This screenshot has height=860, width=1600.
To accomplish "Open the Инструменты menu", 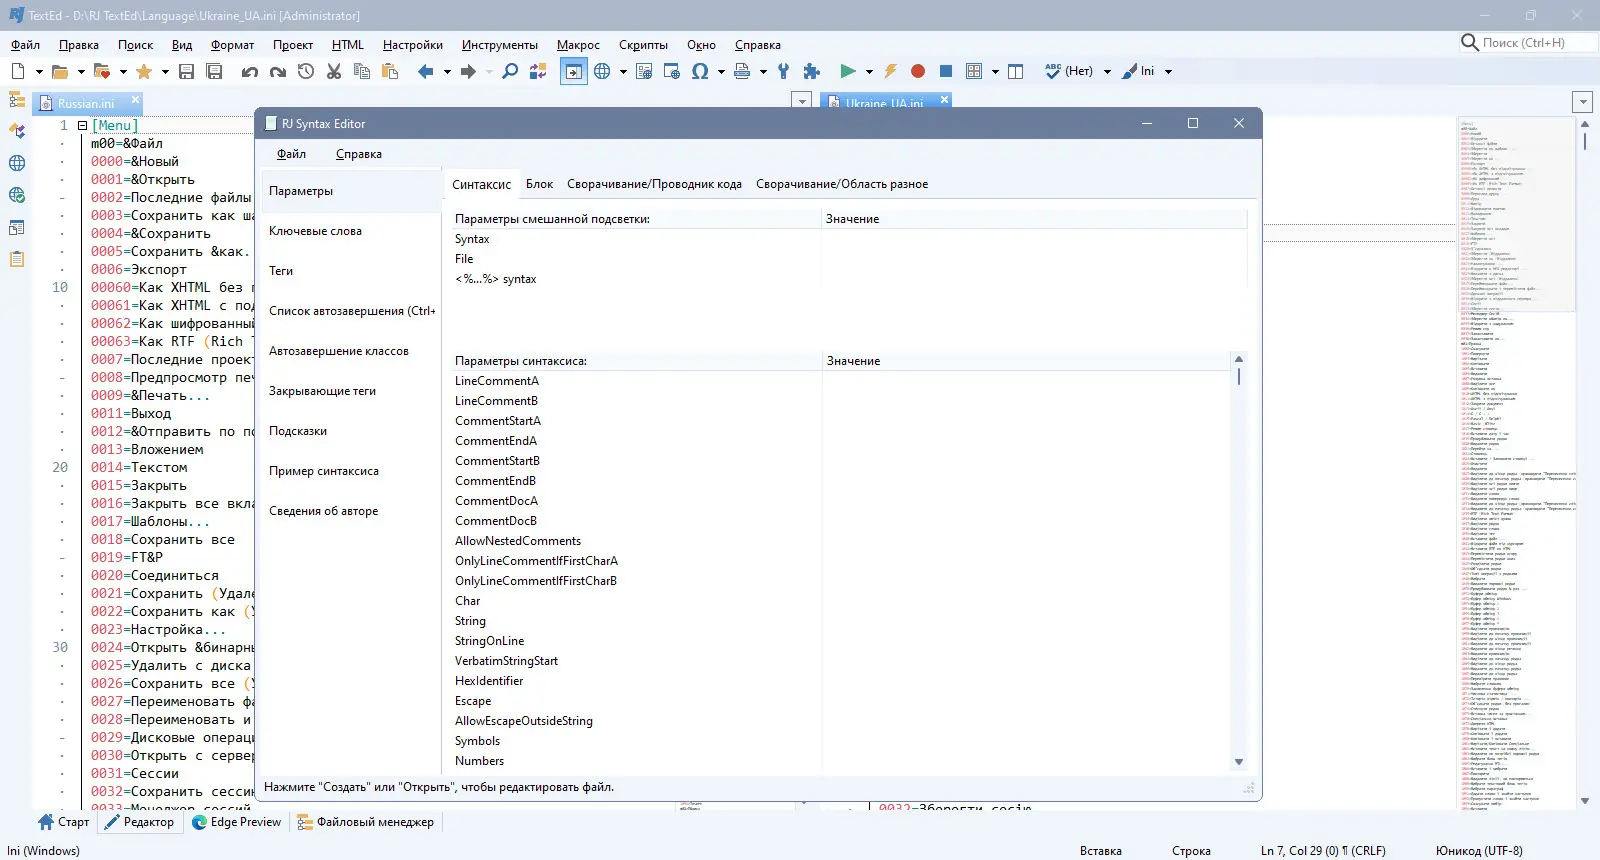I will coord(499,45).
